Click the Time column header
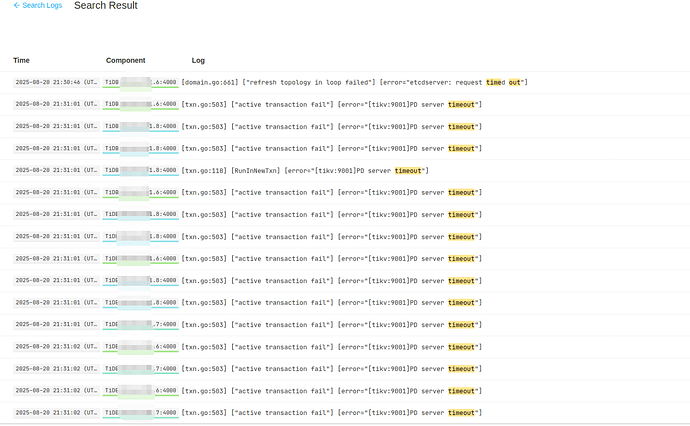The image size is (690, 426). [21, 61]
